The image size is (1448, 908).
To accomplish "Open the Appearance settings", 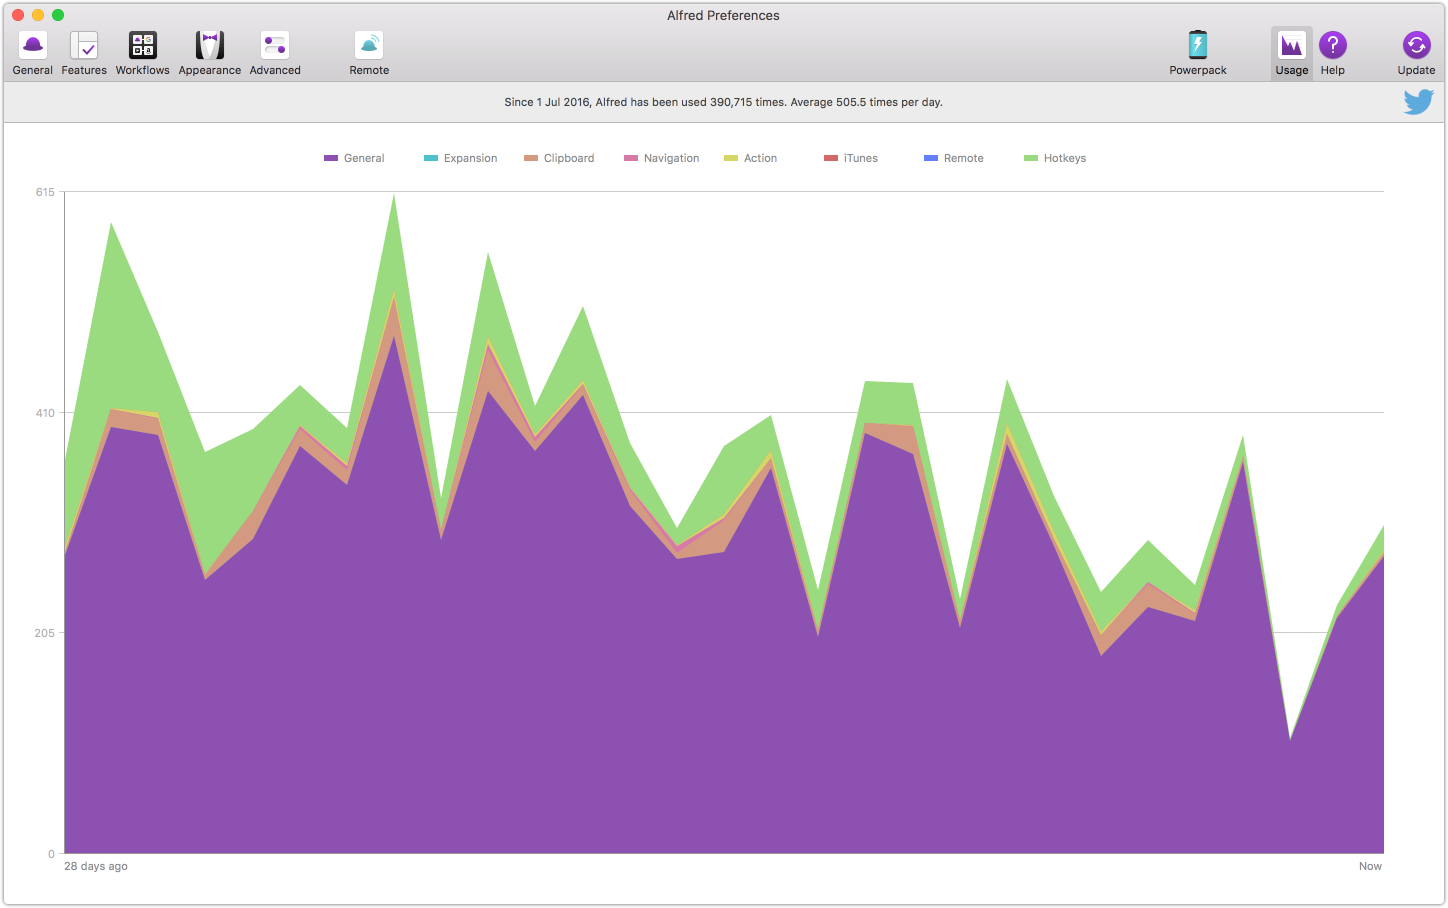I will [210, 53].
